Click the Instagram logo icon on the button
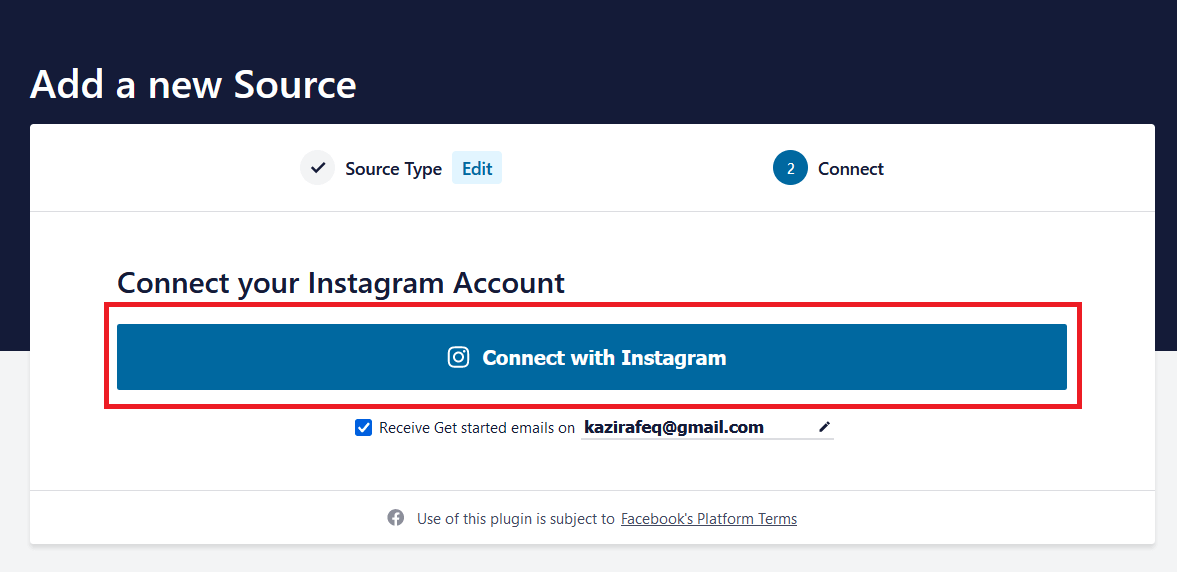 point(458,357)
